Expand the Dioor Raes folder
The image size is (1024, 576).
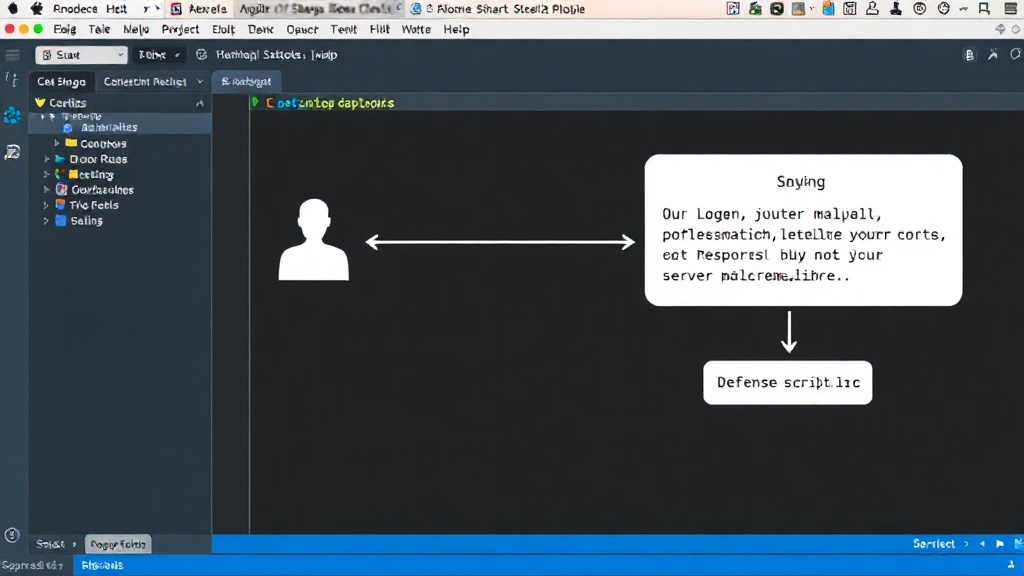(46, 159)
